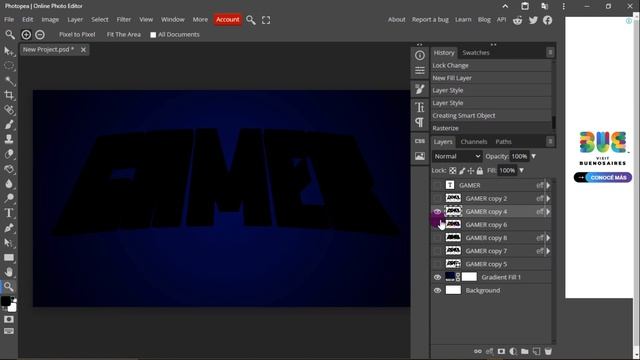The image size is (640, 360).
Task: Hide the Background layer
Action: coord(437,290)
